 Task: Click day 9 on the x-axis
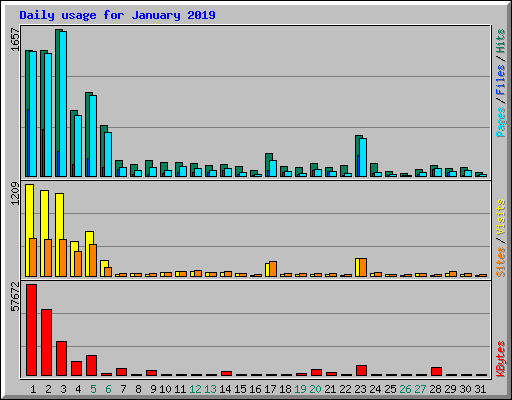tap(153, 389)
